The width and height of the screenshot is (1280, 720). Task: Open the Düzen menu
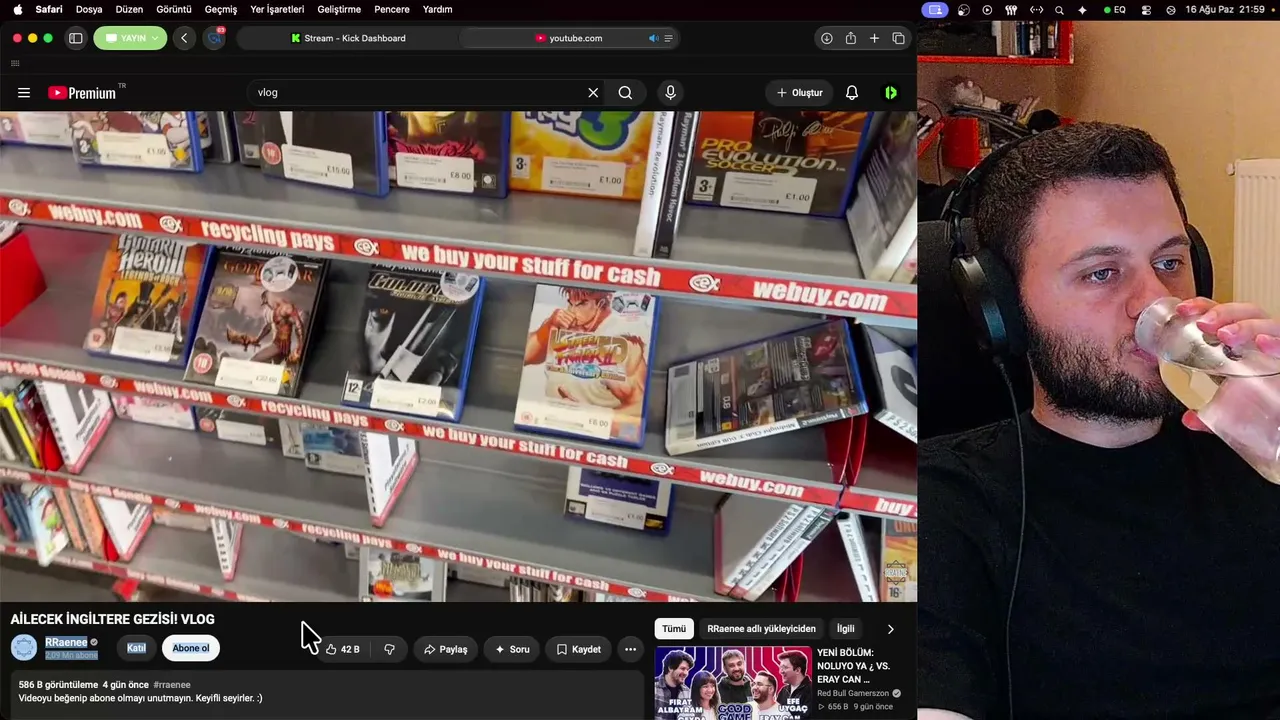pos(129,9)
